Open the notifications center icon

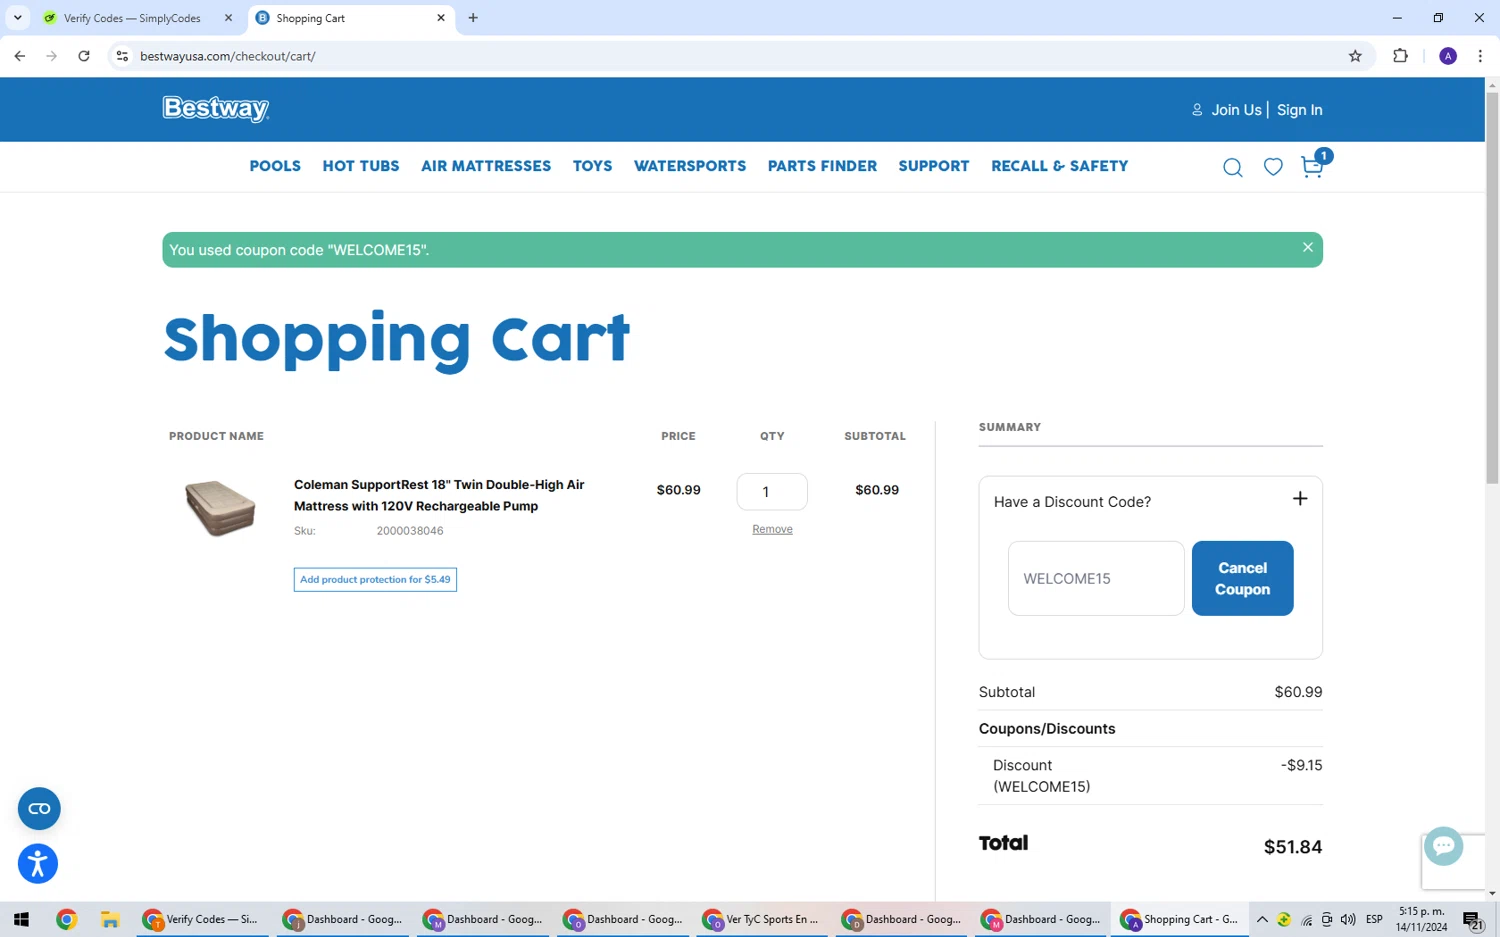1473,920
